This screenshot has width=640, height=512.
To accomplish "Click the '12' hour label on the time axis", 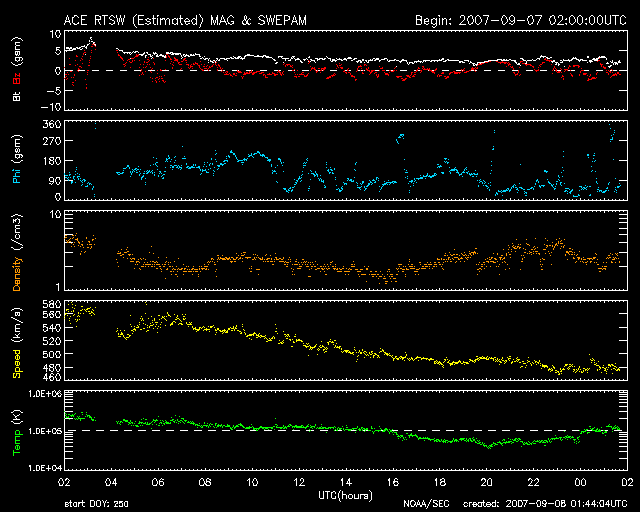I will click(x=299, y=482).
